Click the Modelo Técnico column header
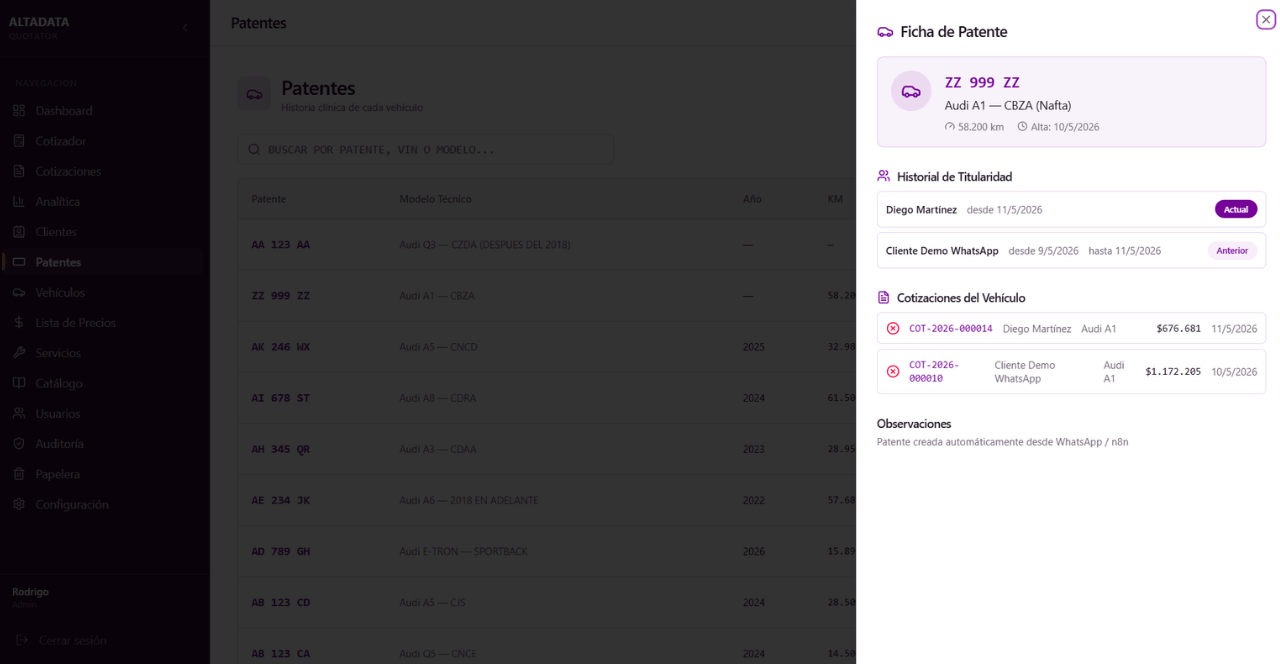The height and width of the screenshot is (664, 1280). 435,199
